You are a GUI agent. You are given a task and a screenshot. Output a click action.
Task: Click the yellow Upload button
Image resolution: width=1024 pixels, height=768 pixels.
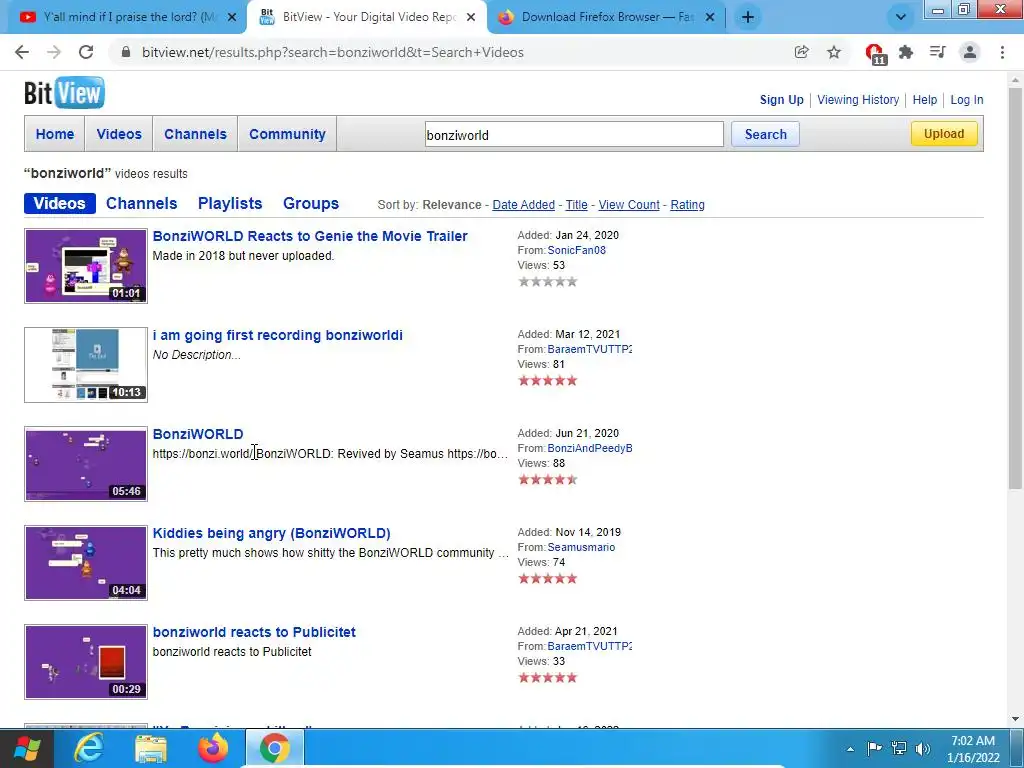coord(944,134)
